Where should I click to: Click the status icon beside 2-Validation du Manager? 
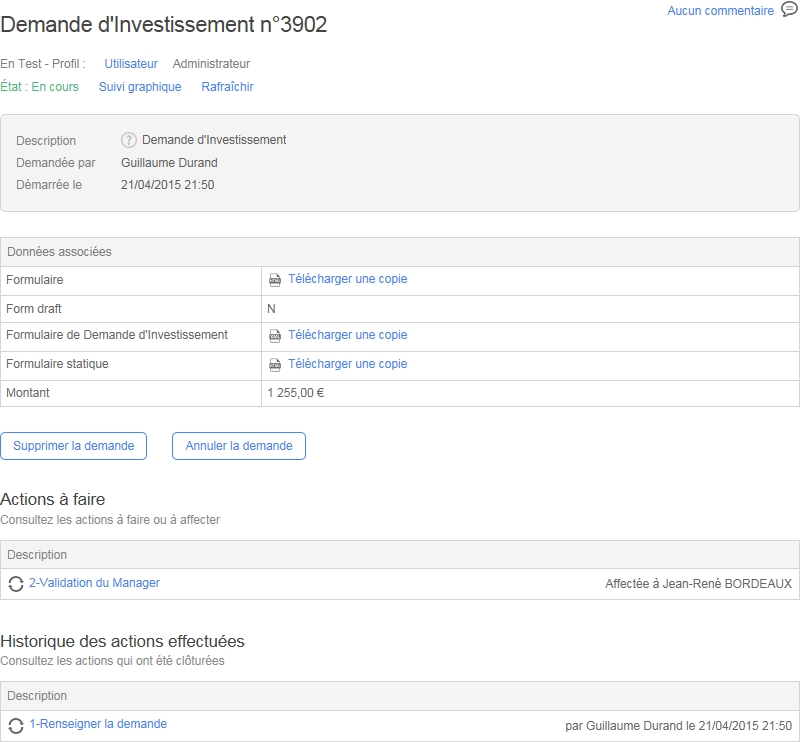16,584
